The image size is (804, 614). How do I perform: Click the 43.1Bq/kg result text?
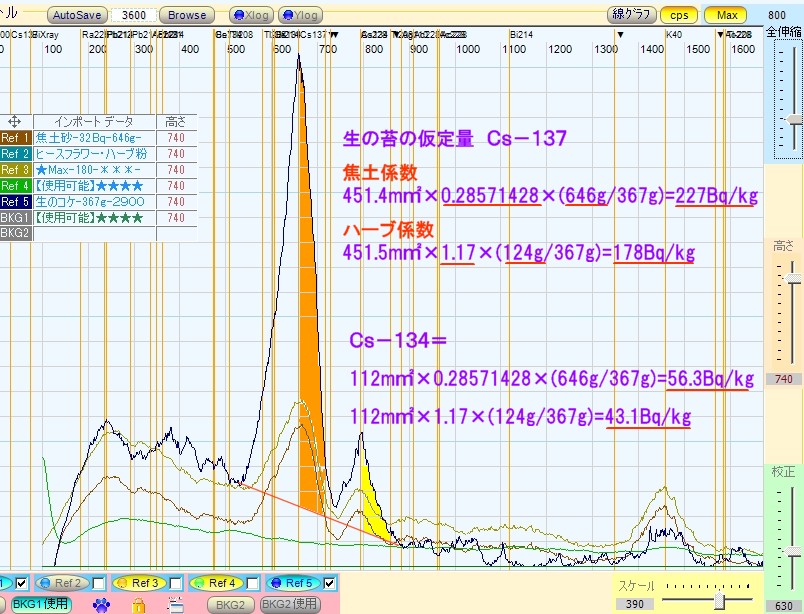pyautogui.click(x=648, y=416)
